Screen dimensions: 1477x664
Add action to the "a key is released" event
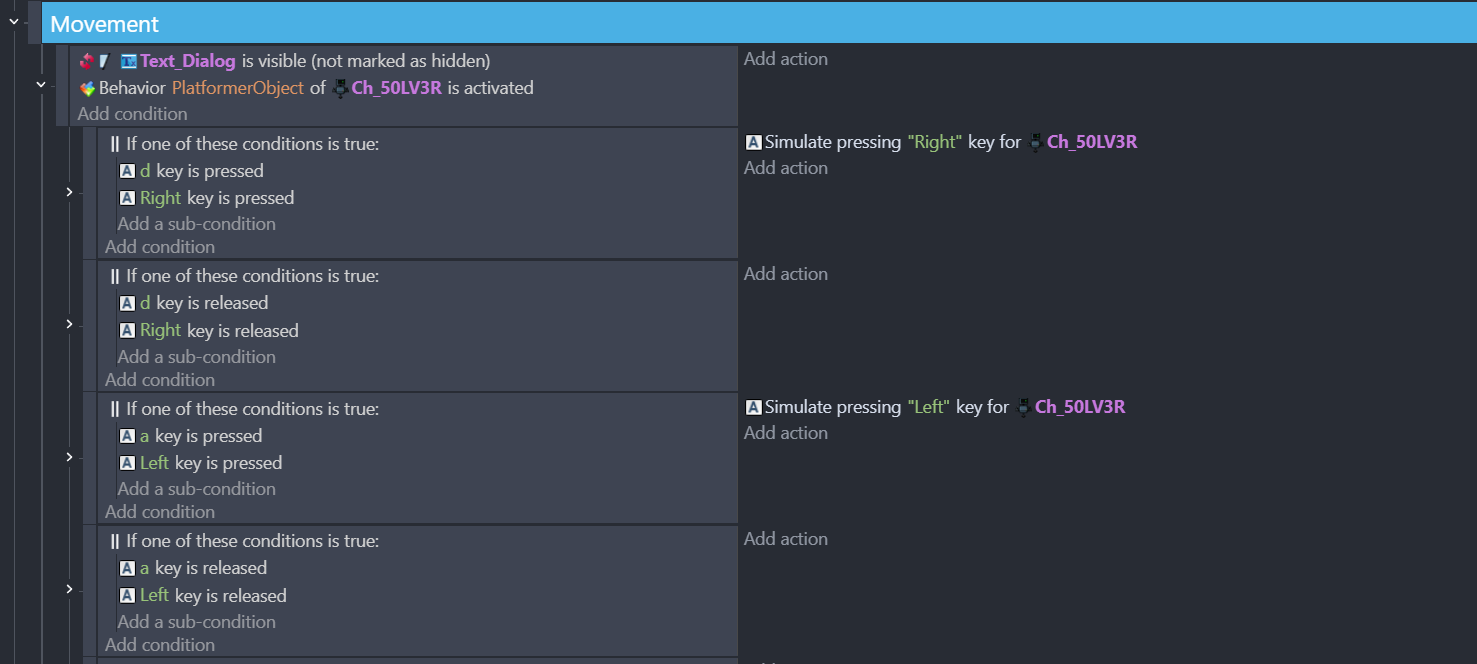785,539
